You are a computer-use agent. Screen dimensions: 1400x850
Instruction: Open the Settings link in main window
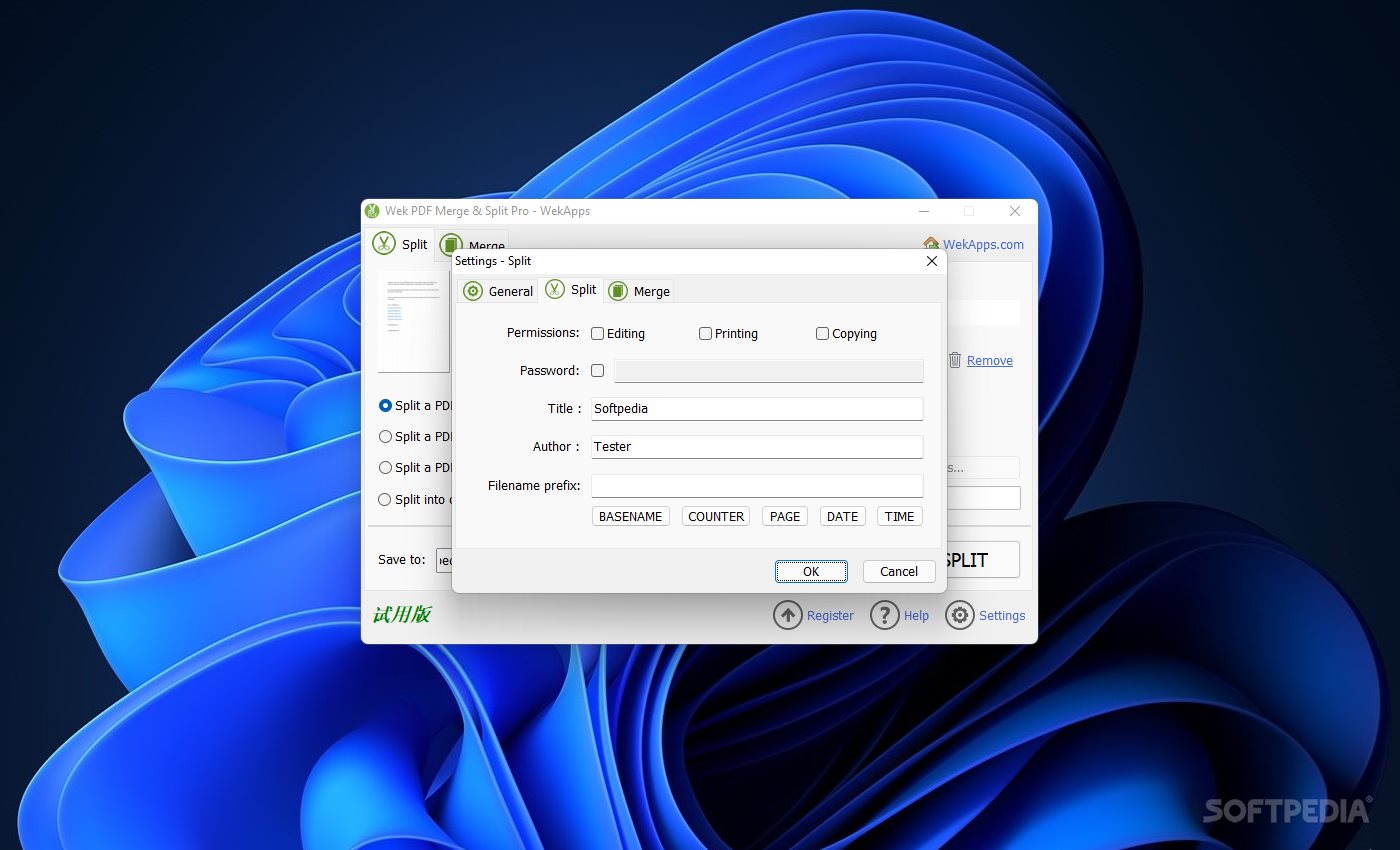click(x=1002, y=616)
